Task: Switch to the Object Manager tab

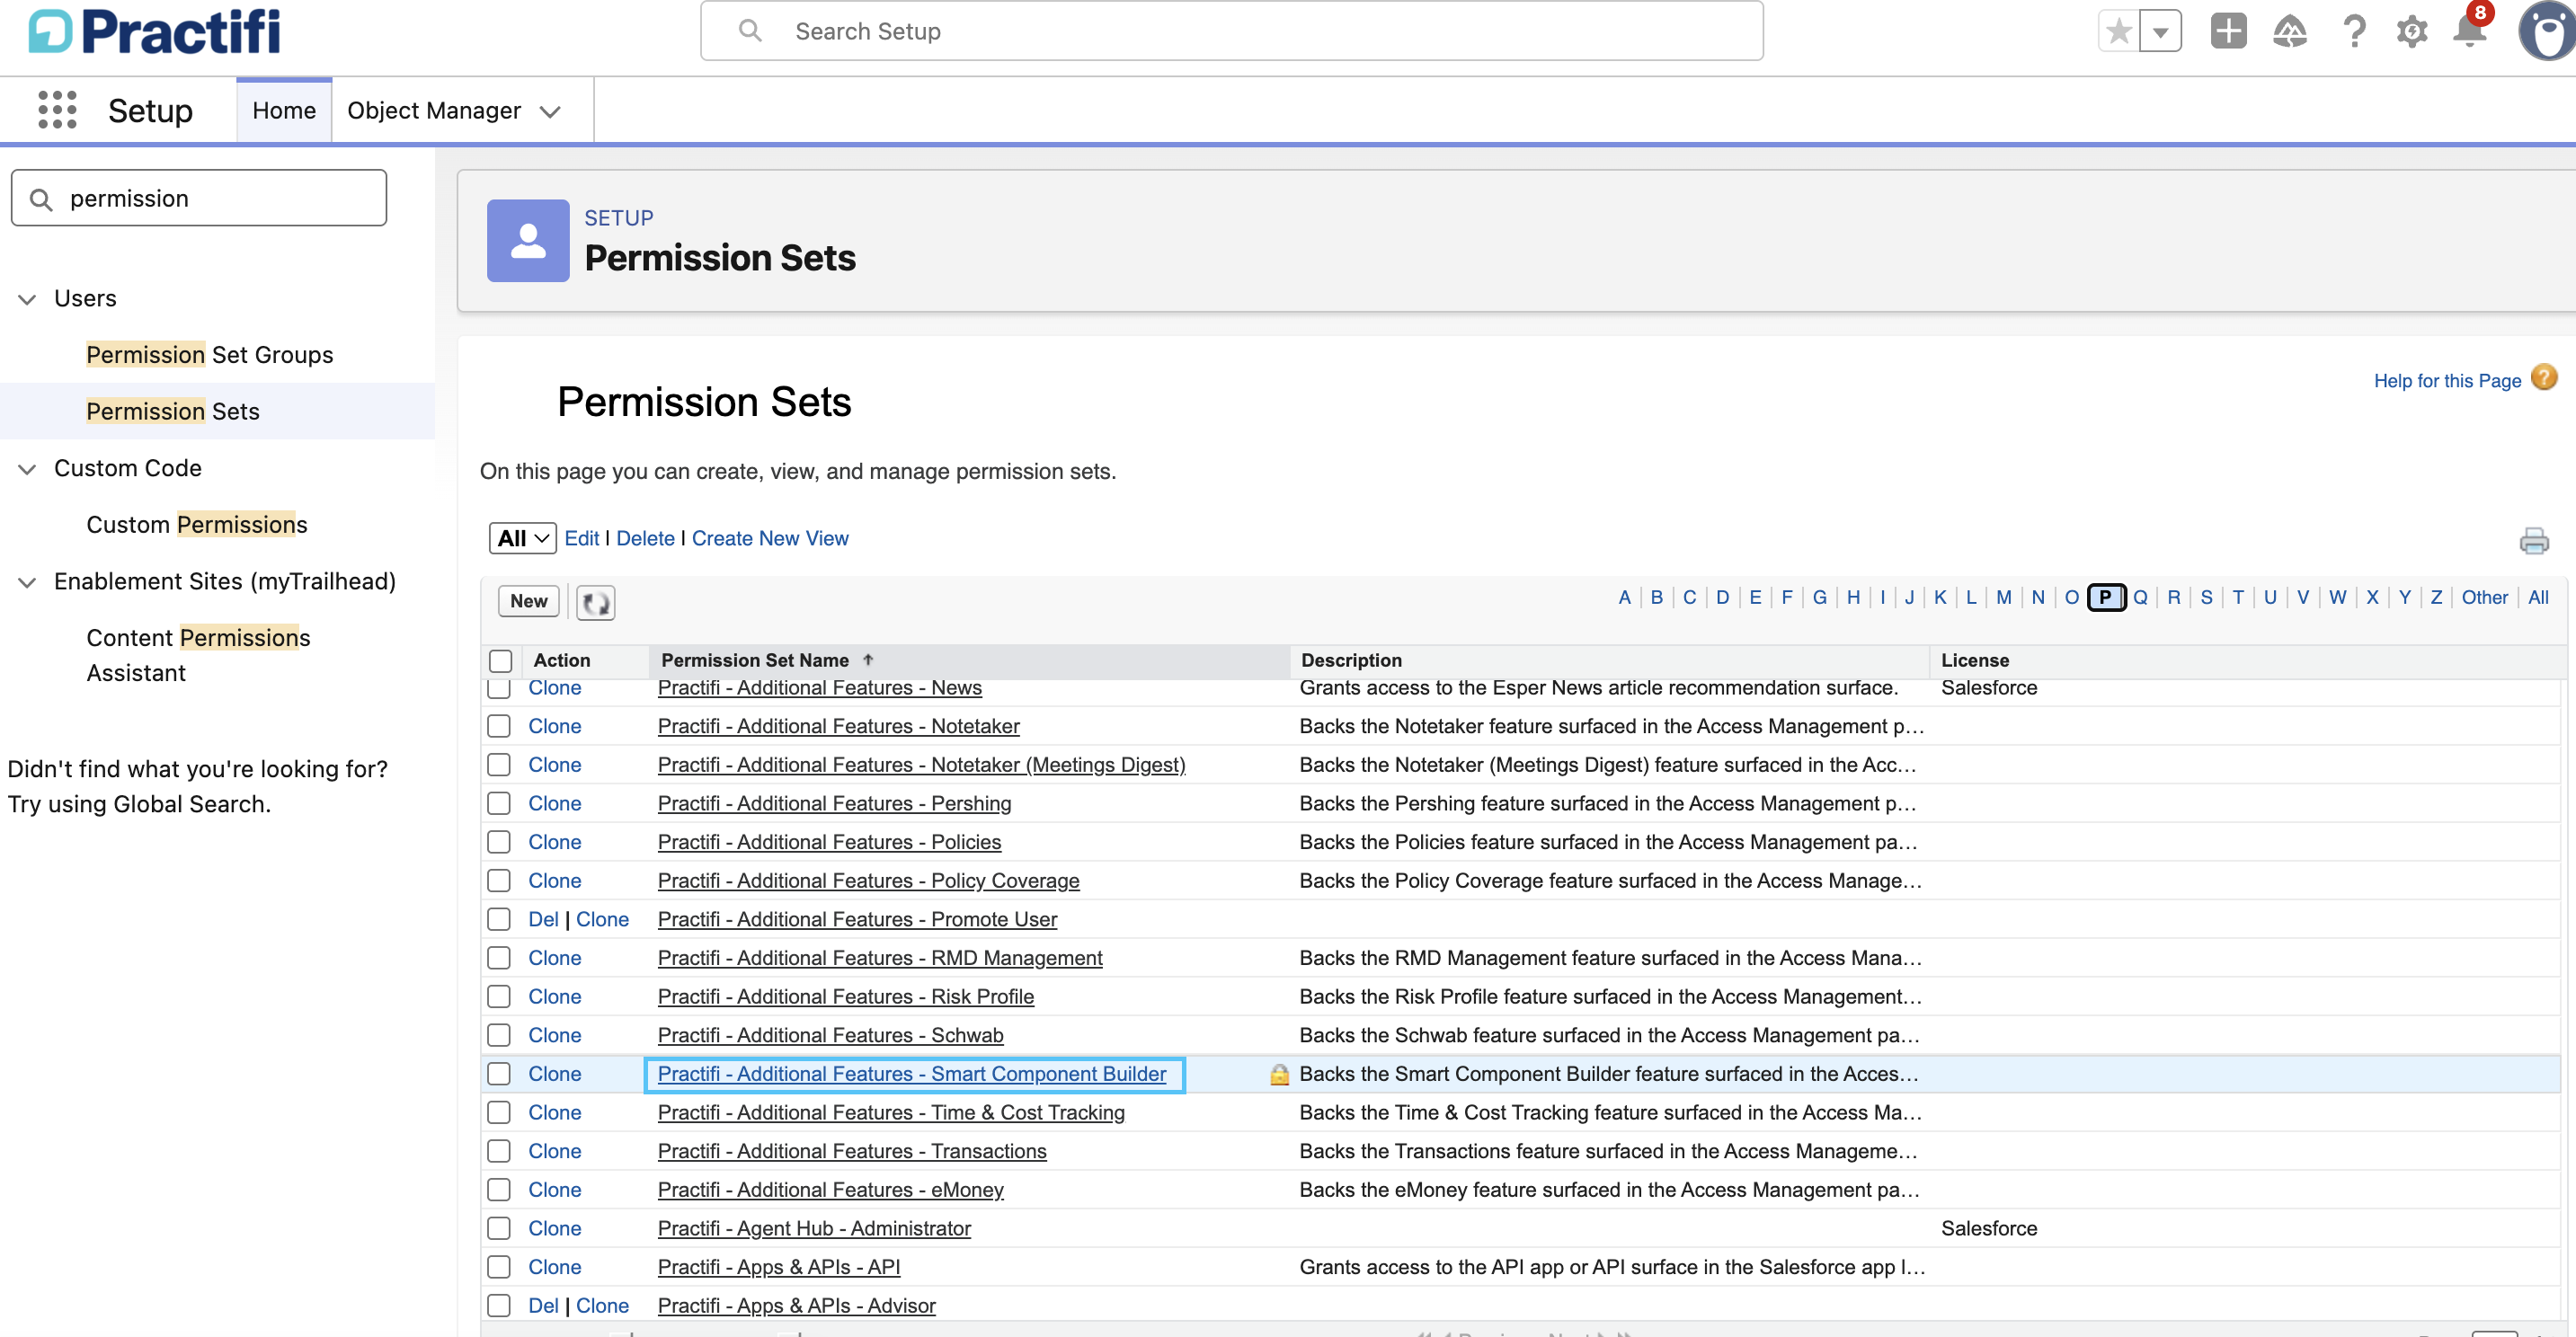Action: (x=434, y=111)
